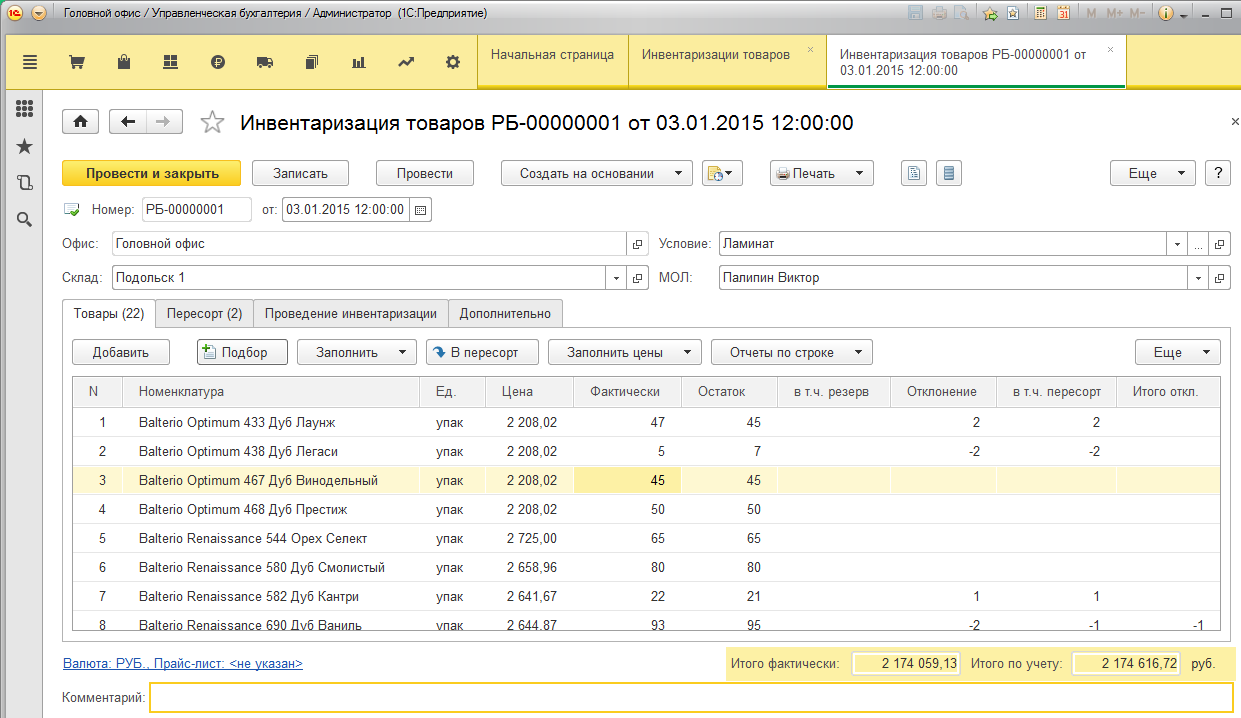Open Search magnifier in left sidebar
Screen dimensions: 1241x718
click(x=24, y=219)
